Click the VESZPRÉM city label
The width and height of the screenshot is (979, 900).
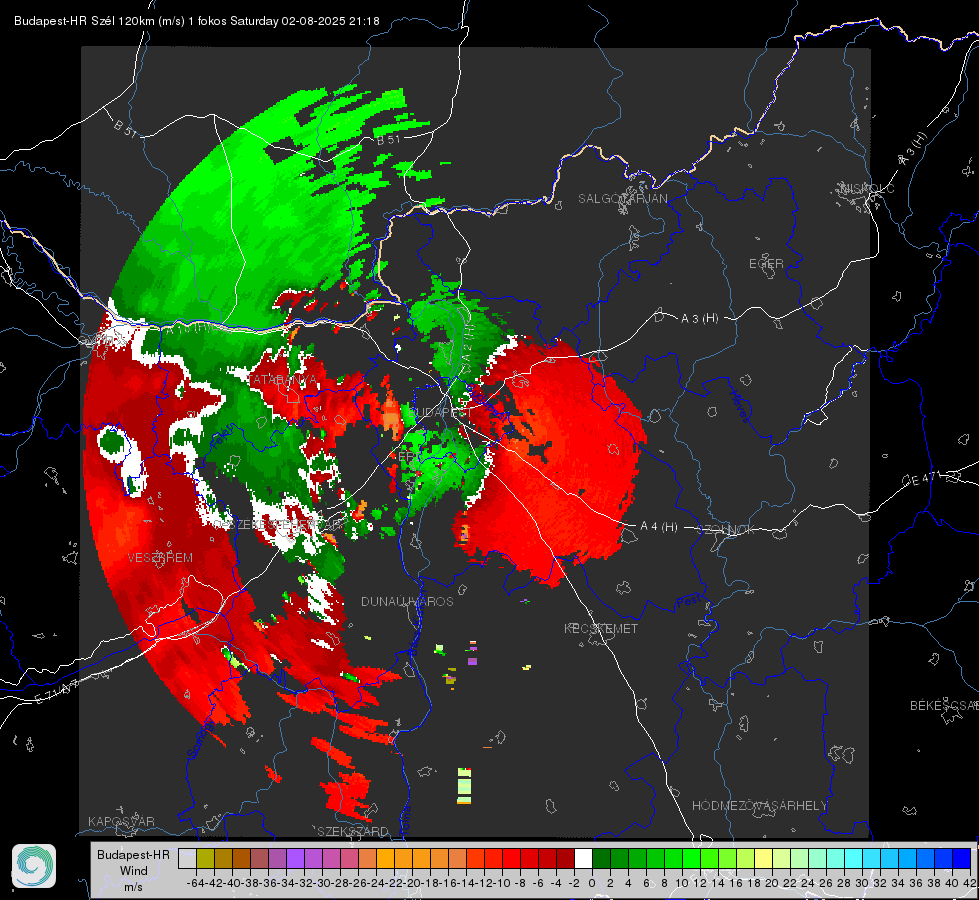[160, 558]
